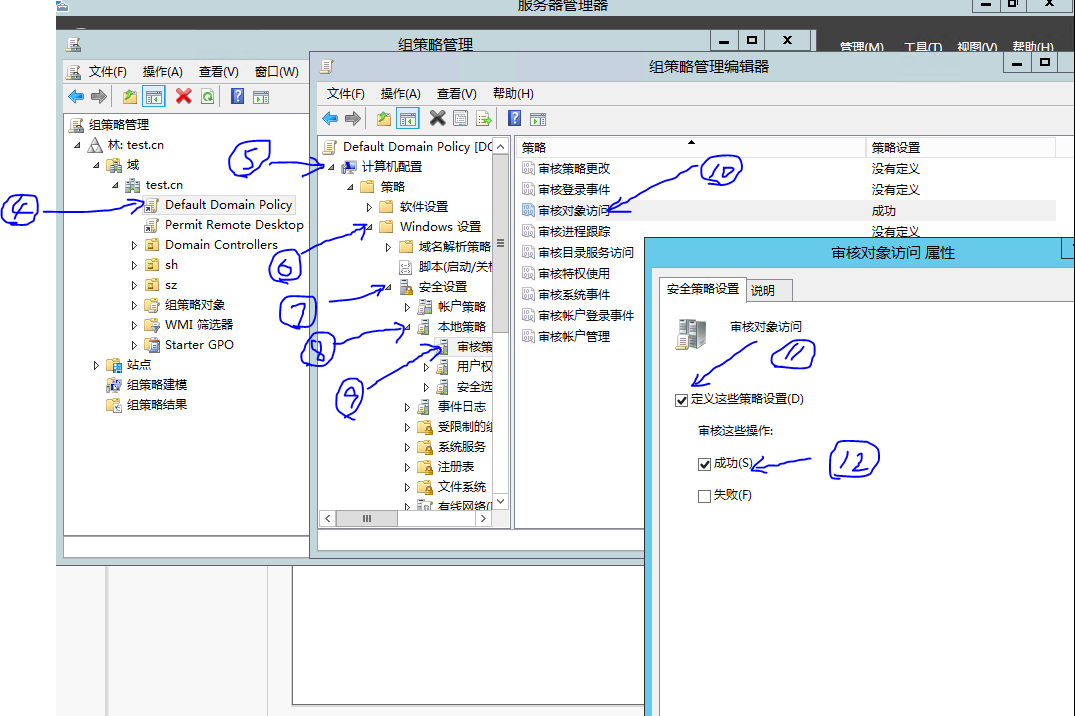Image resolution: width=1075 pixels, height=716 pixels.
Task: Click the Refresh icon in 组策略管理 toolbar
Action: click(208, 96)
